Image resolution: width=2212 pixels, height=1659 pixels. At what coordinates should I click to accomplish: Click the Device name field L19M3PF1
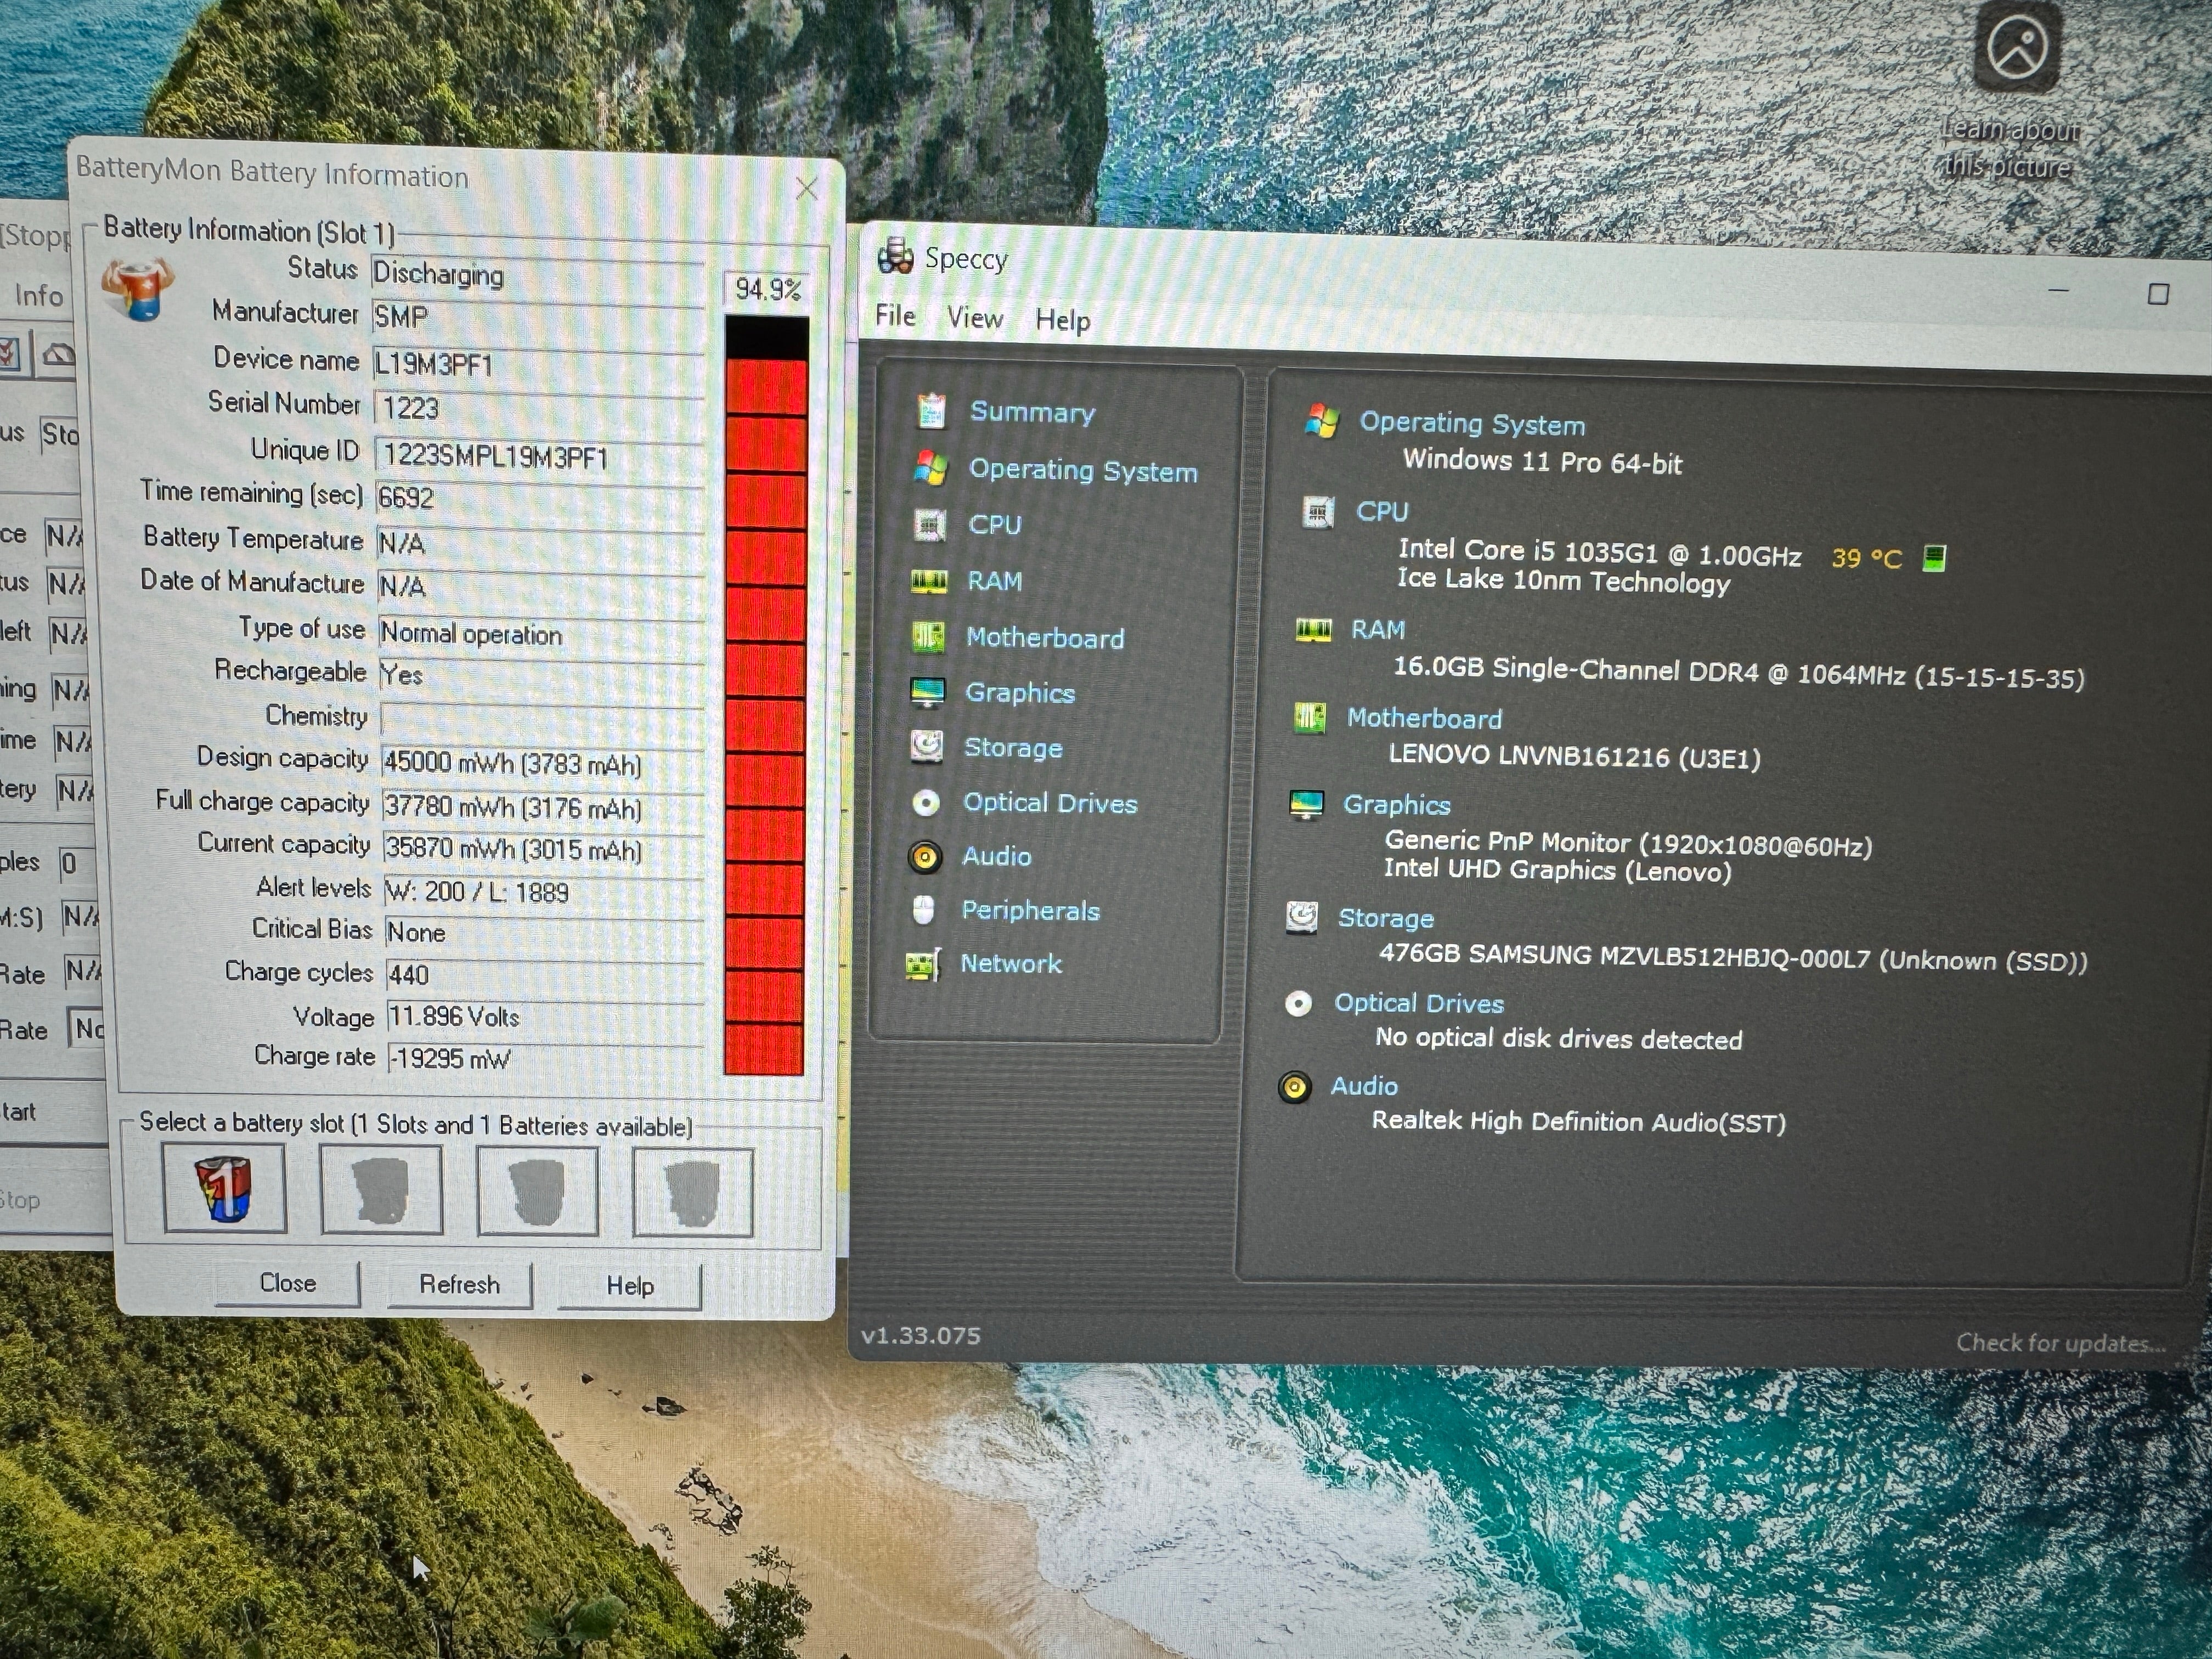pos(538,364)
